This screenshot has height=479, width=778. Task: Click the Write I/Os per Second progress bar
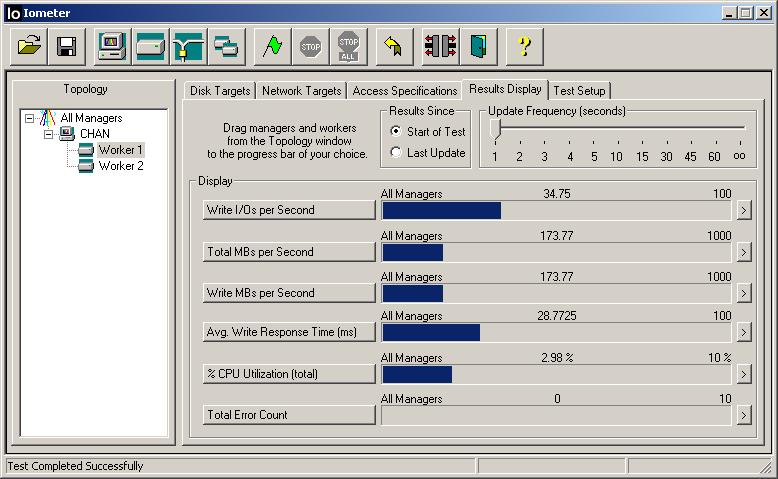point(556,210)
